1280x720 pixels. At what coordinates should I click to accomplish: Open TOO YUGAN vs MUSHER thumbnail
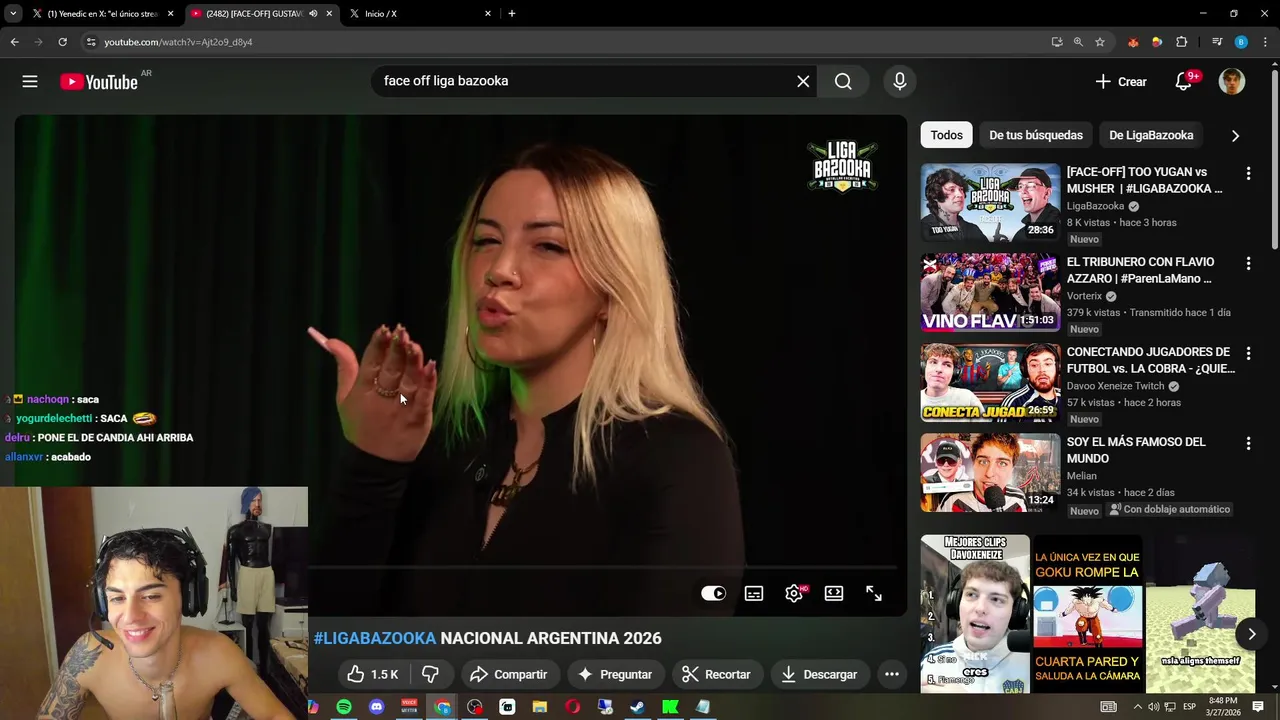(x=990, y=202)
